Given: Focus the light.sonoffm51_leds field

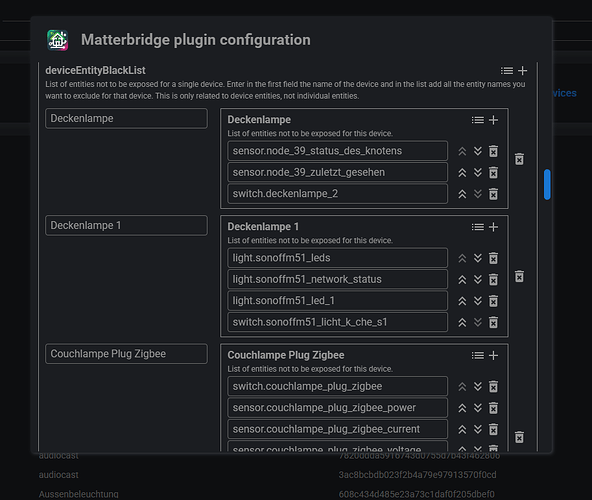Looking at the screenshot, I should click(x=338, y=258).
